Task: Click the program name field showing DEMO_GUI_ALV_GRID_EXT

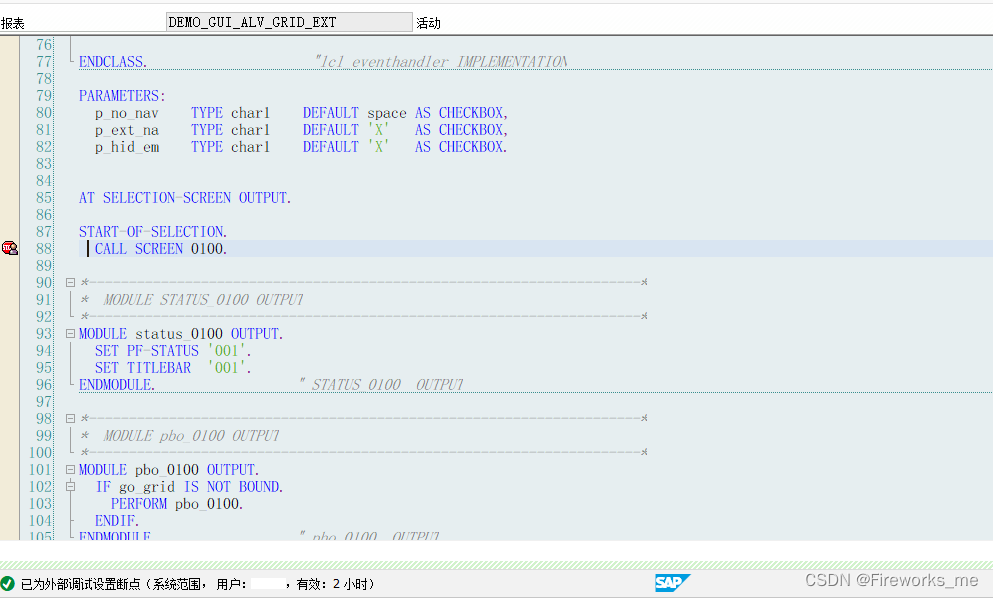Action: [x=288, y=20]
